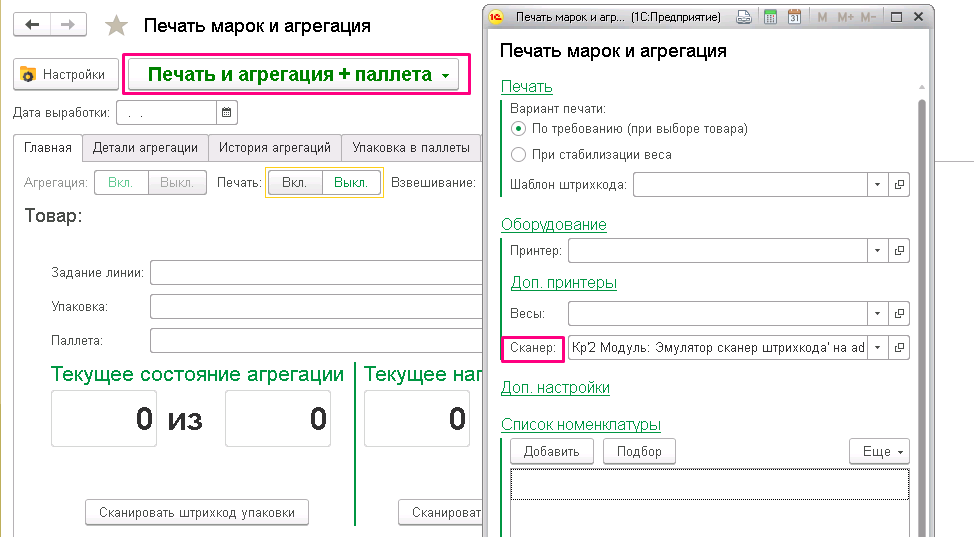Expand the Шаблон штрихкода dropdown arrow
Screen dimensions: 974x537
[877, 185]
